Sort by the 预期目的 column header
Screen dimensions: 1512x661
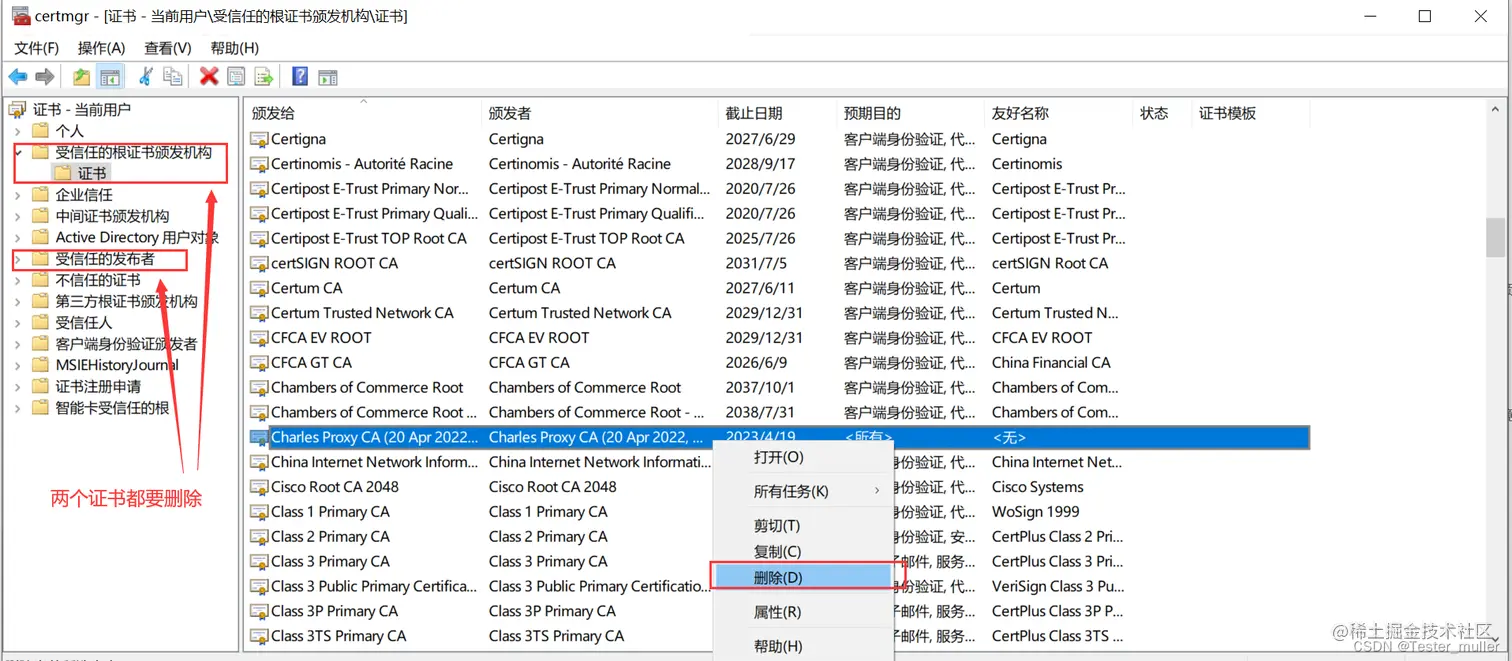click(x=910, y=113)
